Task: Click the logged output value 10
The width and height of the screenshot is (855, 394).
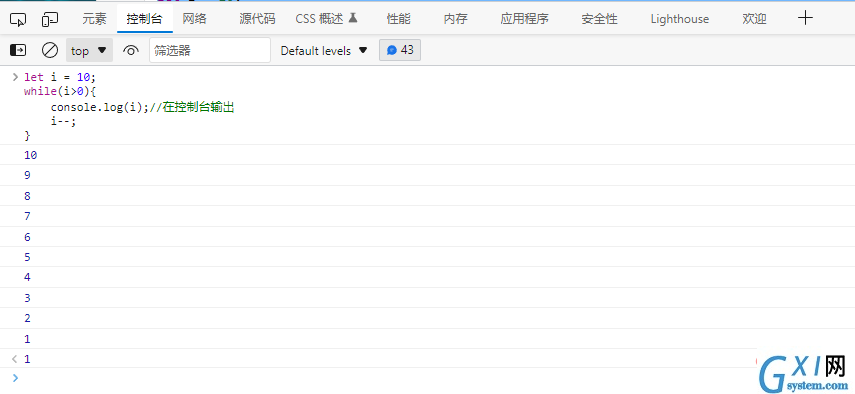Action: [31, 155]
